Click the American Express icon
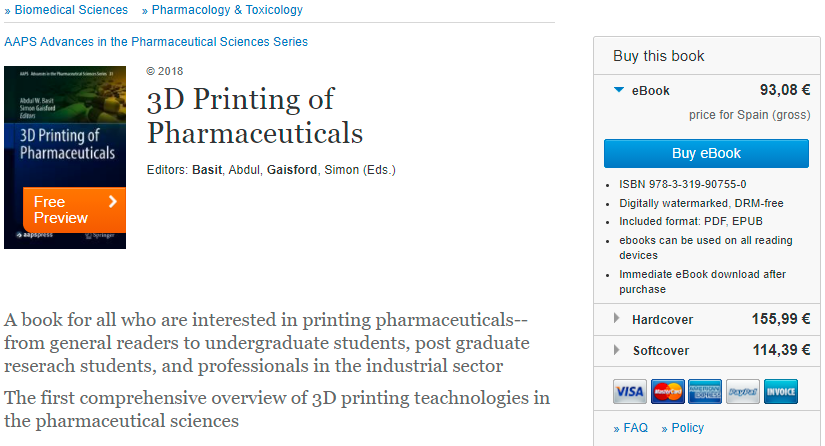 coord(705,391)
